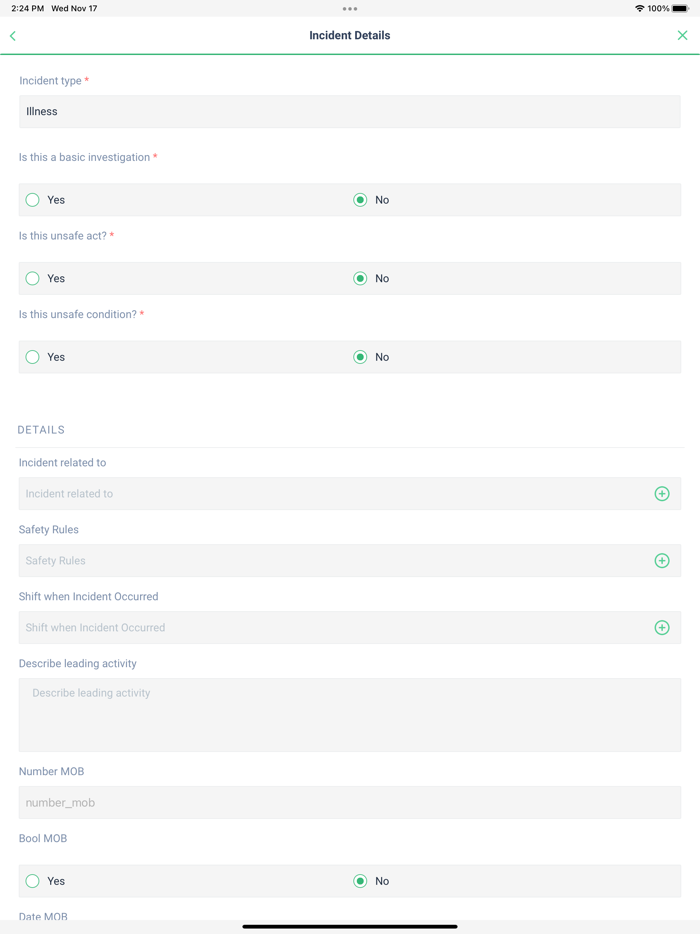Select Yes for unsafe act
This screenshot has height=934, width=700.
(x=33, y=279)
